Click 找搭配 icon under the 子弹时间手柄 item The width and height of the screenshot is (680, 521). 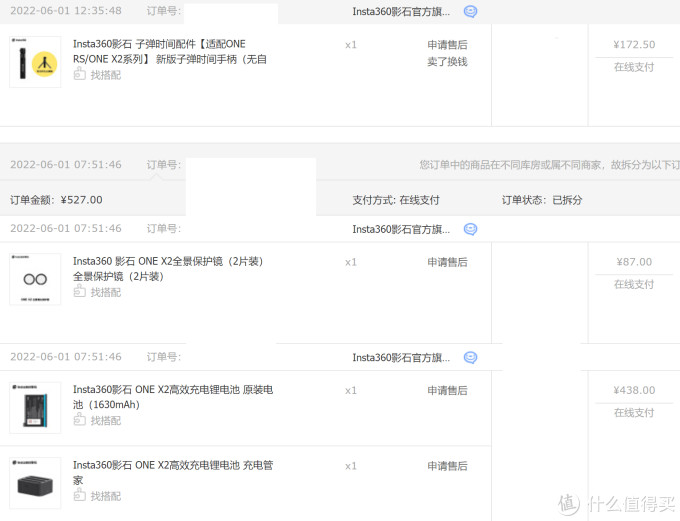coord(80,75)
